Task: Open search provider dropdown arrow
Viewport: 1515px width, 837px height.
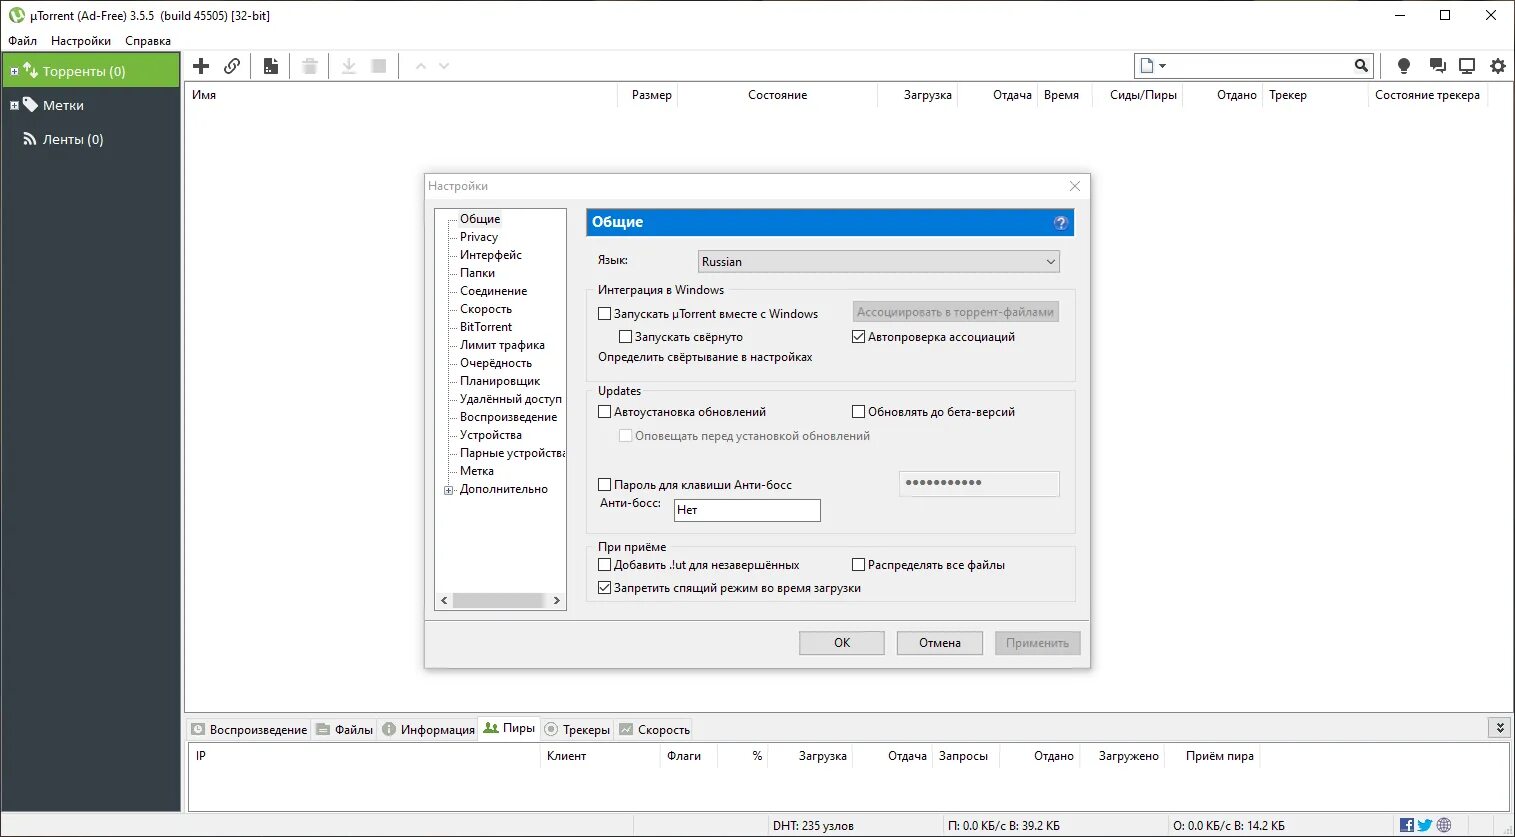Action: 1162,66
